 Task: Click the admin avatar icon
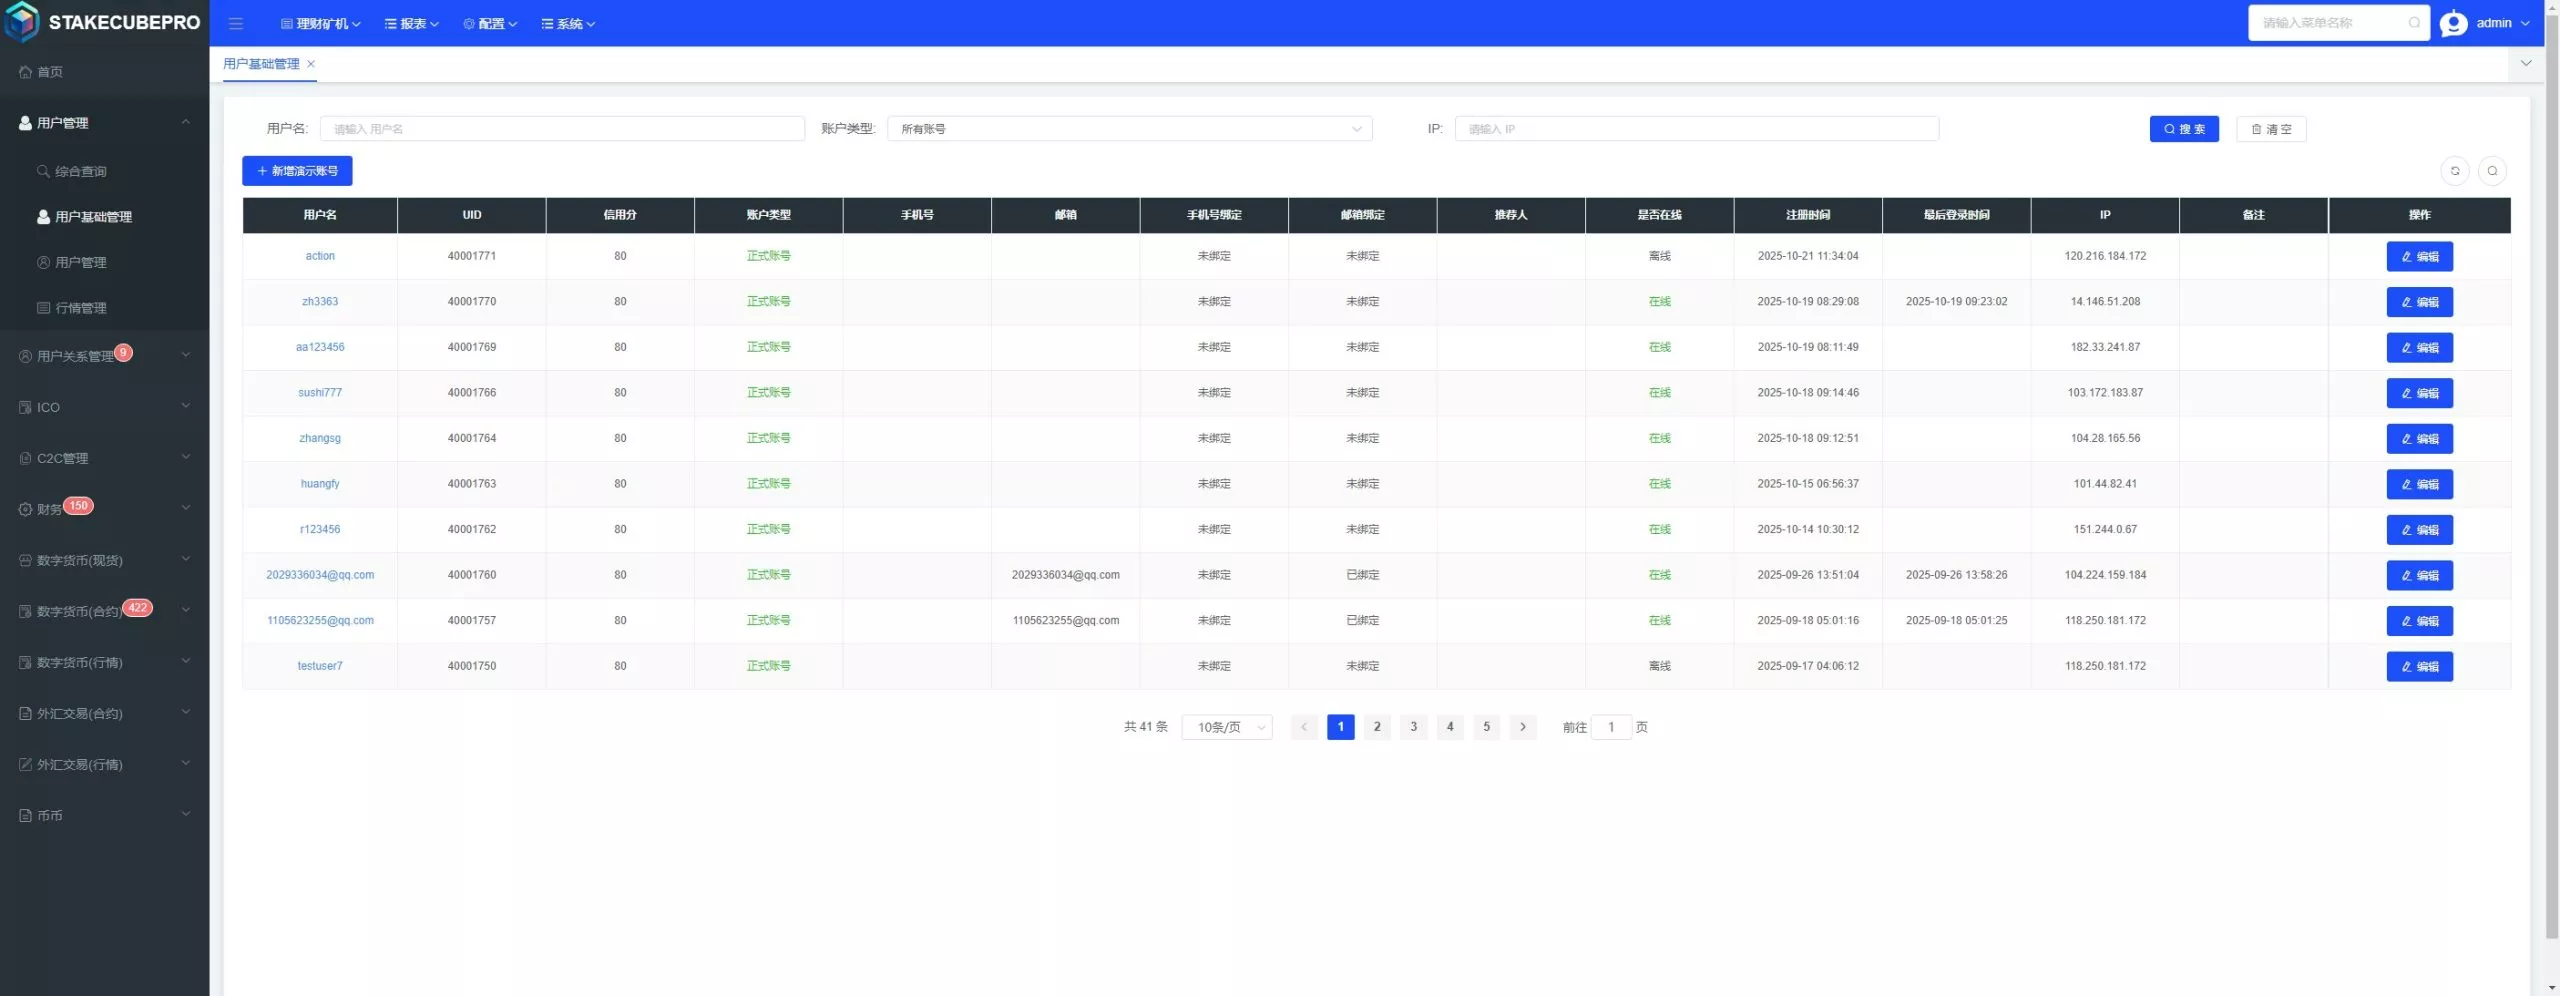pyautogui.click(x=2453, y=23)
